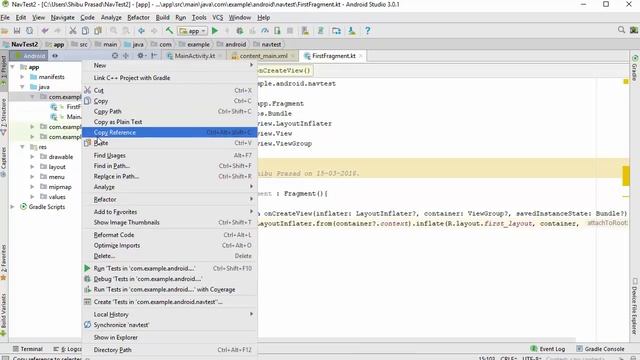Screen dimensions: 640x360
Task: Click the Save All toolbar icon
Action: click(17, 31)
